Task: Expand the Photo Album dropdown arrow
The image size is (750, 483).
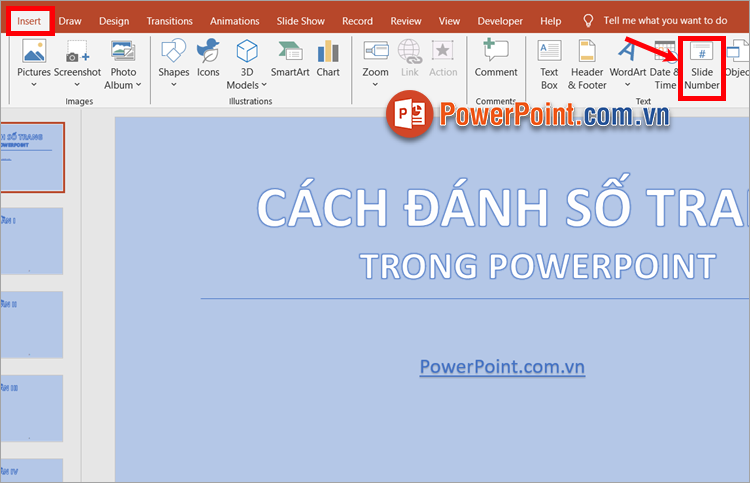Action: [x=139, y=85]
